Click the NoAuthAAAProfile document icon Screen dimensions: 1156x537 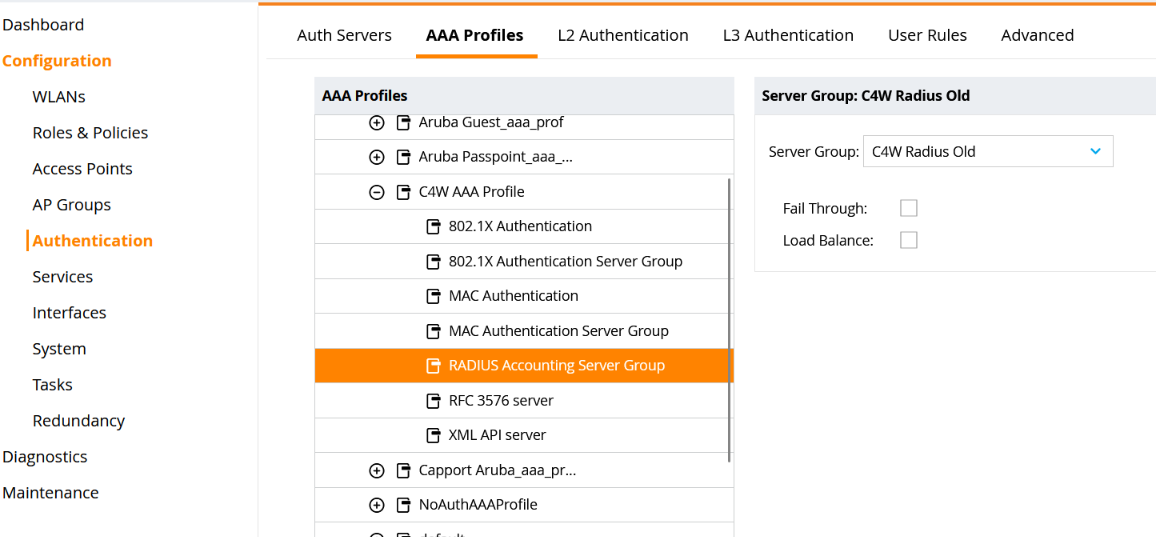click(404, 505)
